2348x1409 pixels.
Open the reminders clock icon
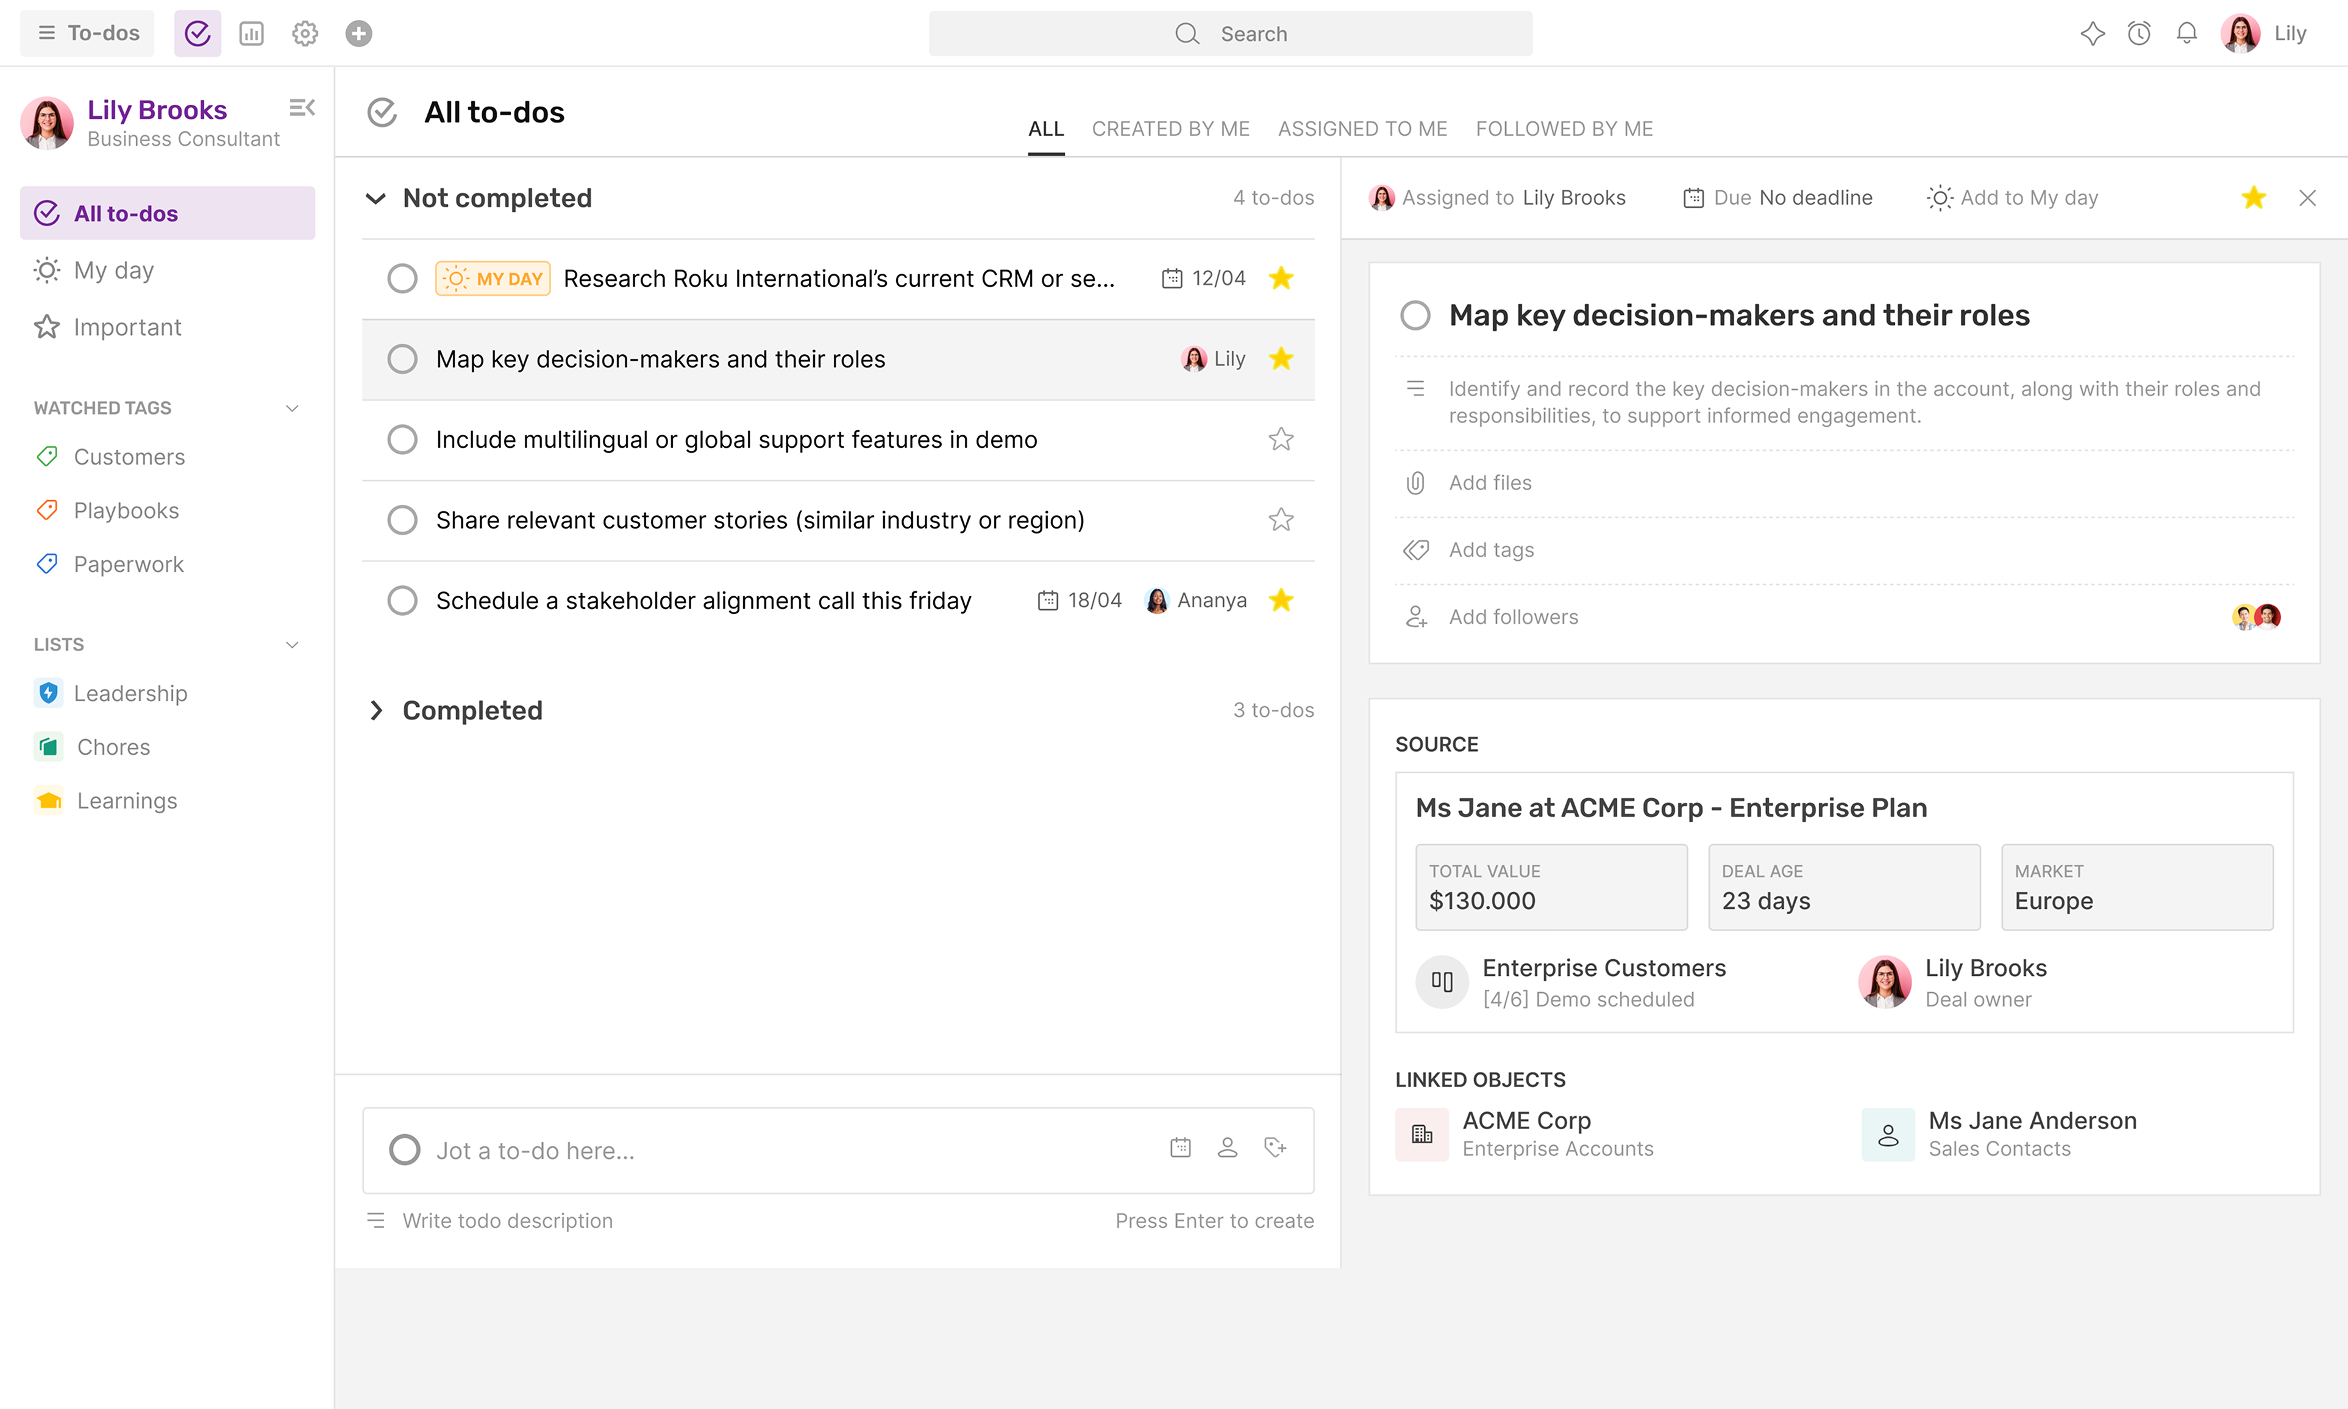click(2139, 34)
